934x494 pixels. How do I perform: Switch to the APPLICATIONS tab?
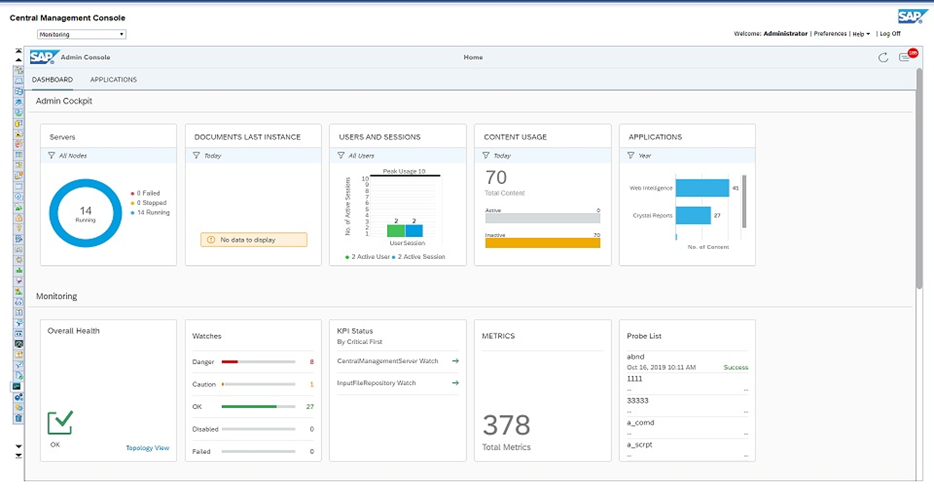[x=113, y=80]
